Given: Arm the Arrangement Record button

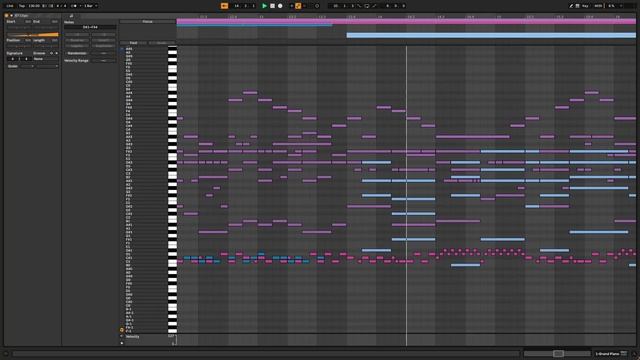Looking at the screenshot, I should coord(280,6).
